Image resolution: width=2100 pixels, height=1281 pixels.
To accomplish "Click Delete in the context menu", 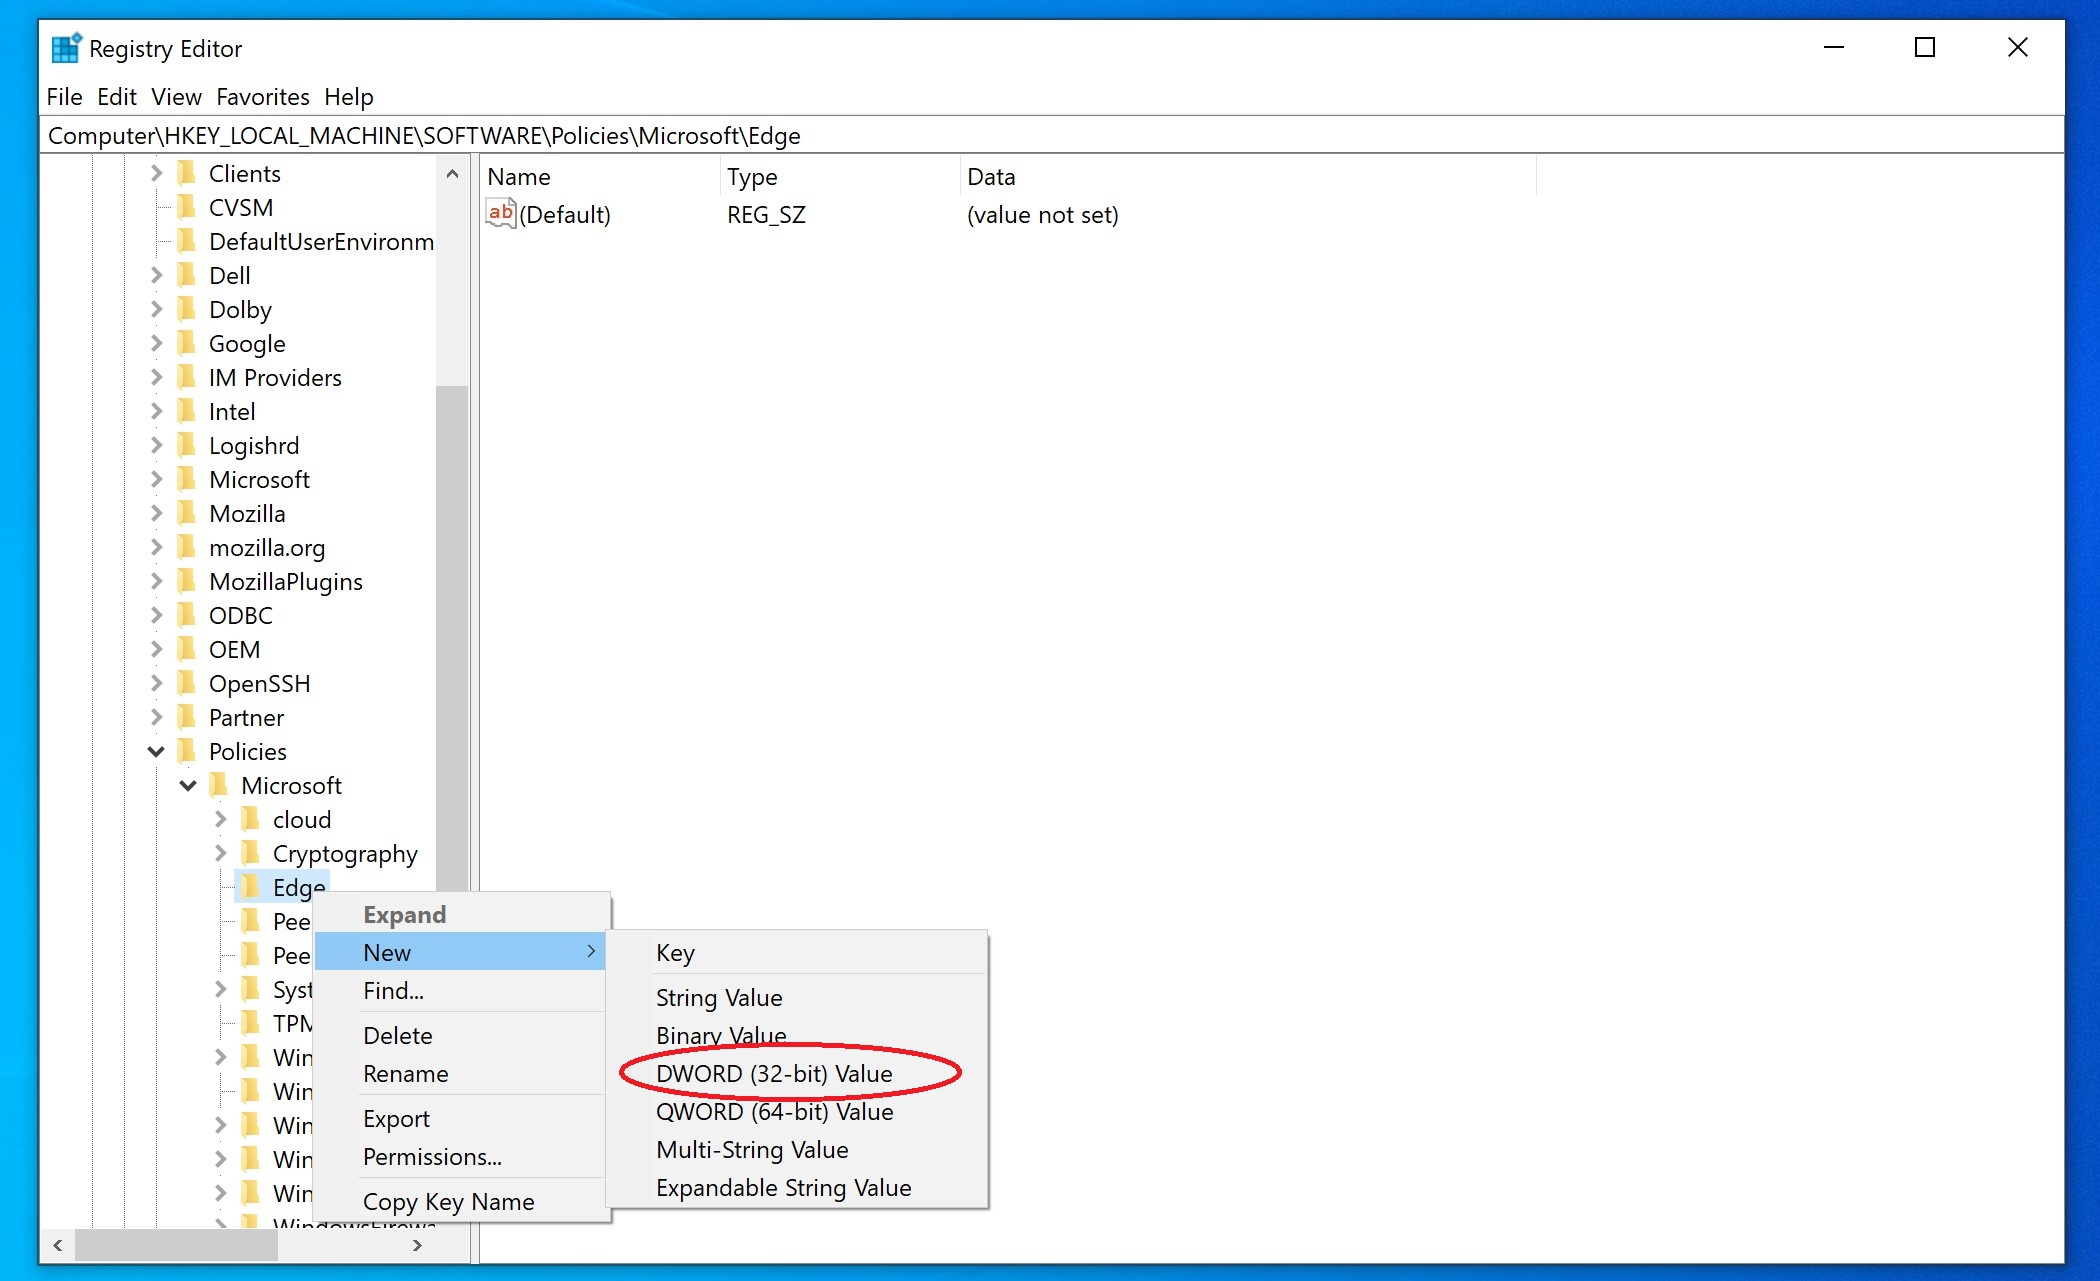I will 460,1036.
